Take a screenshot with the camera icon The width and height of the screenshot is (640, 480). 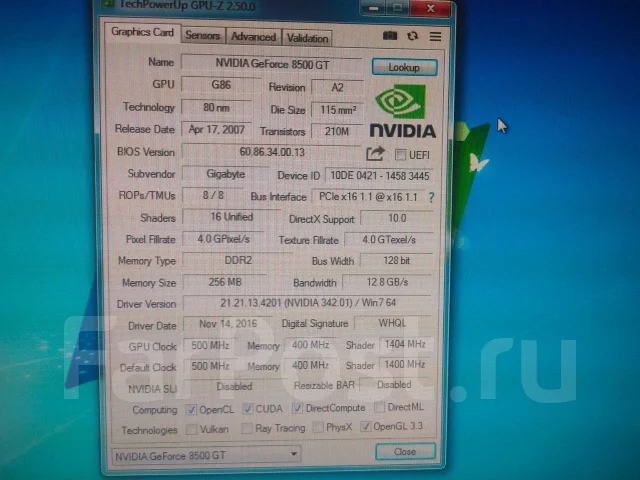[x=390, y=36]
